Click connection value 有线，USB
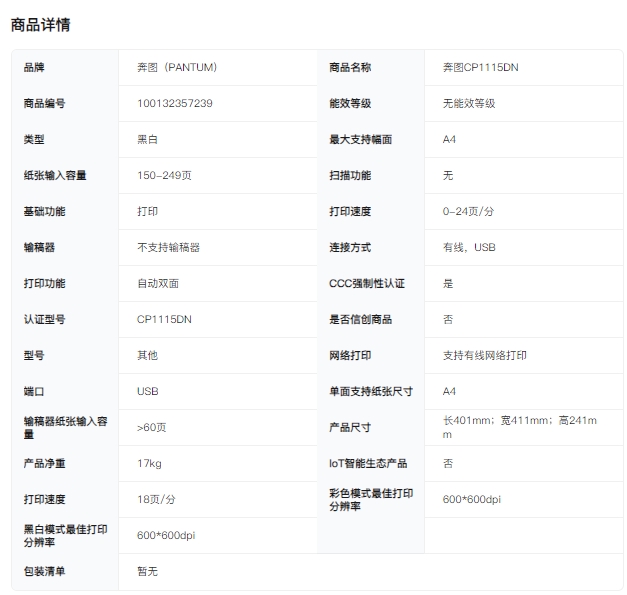The width and height of the screenshot is (627, 595). pos(469,247)
